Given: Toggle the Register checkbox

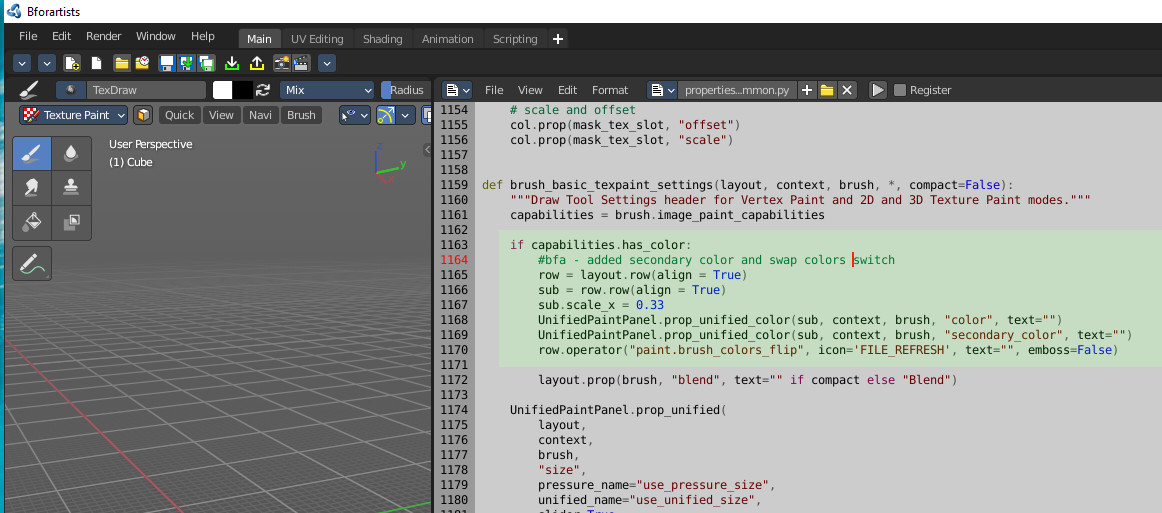Looking at the screenshot, I should pos(900,90).
